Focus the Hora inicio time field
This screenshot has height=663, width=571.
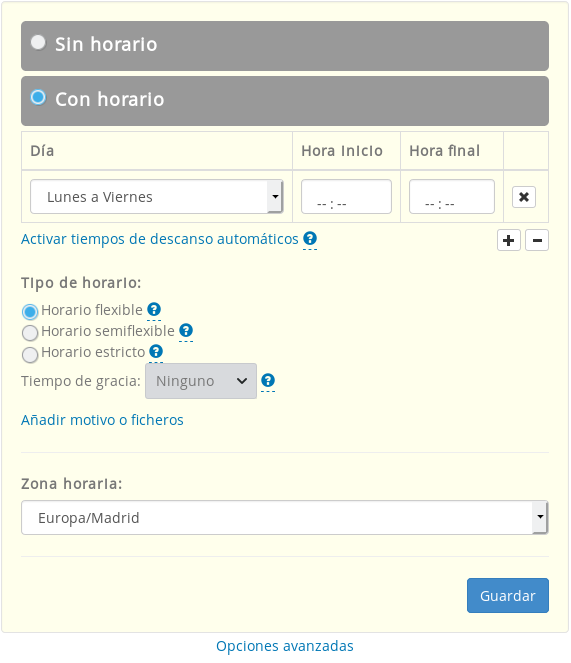coord(346,197)
